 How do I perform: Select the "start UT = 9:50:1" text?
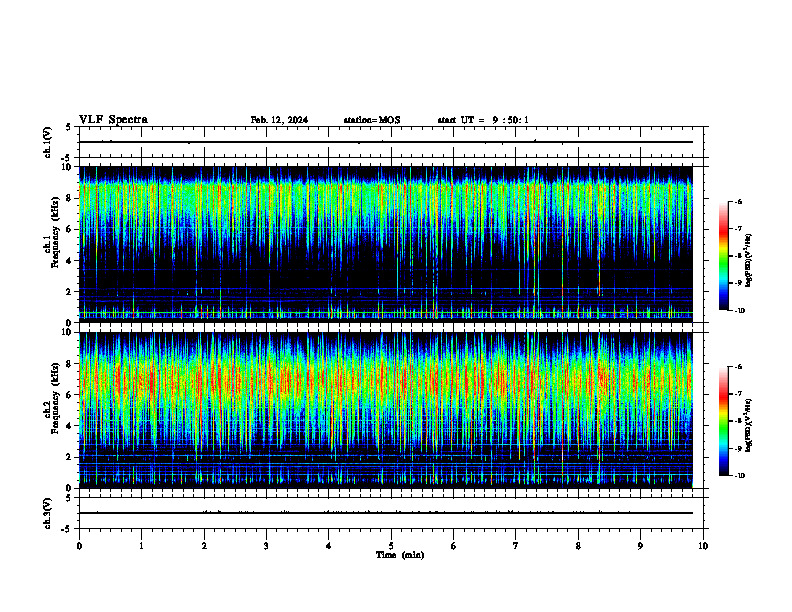(483, 120)
